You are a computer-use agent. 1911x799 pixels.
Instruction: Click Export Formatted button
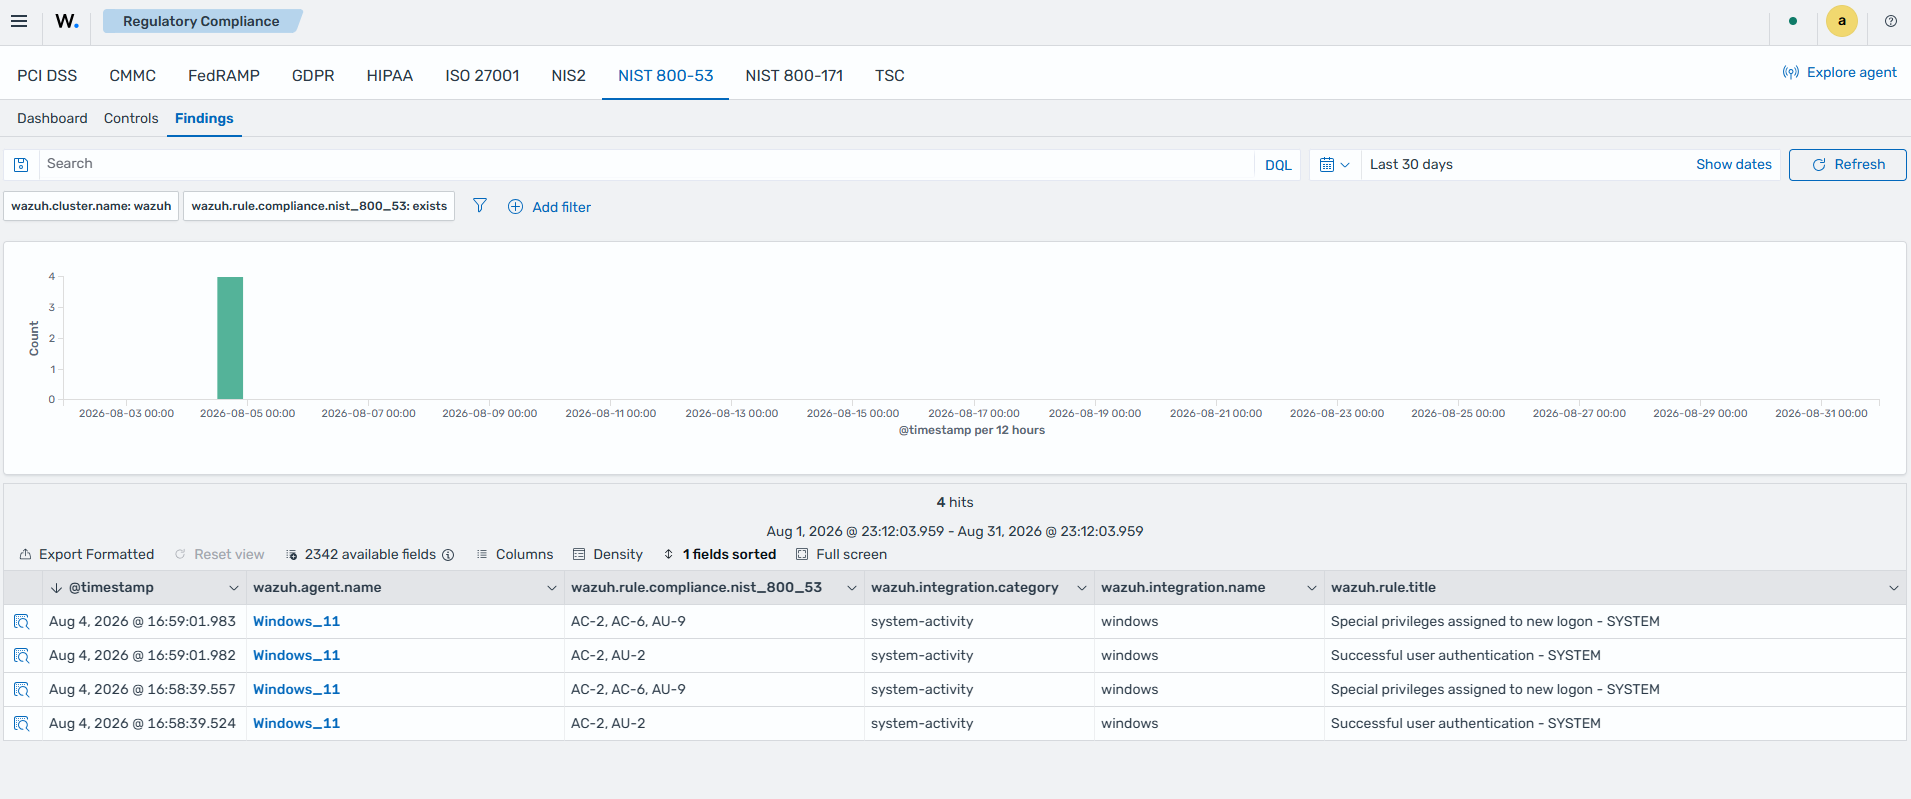(87, 555)
